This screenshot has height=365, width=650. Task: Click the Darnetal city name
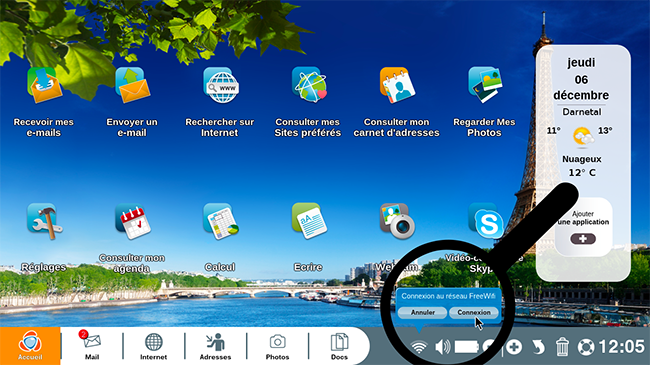[582, 112]
